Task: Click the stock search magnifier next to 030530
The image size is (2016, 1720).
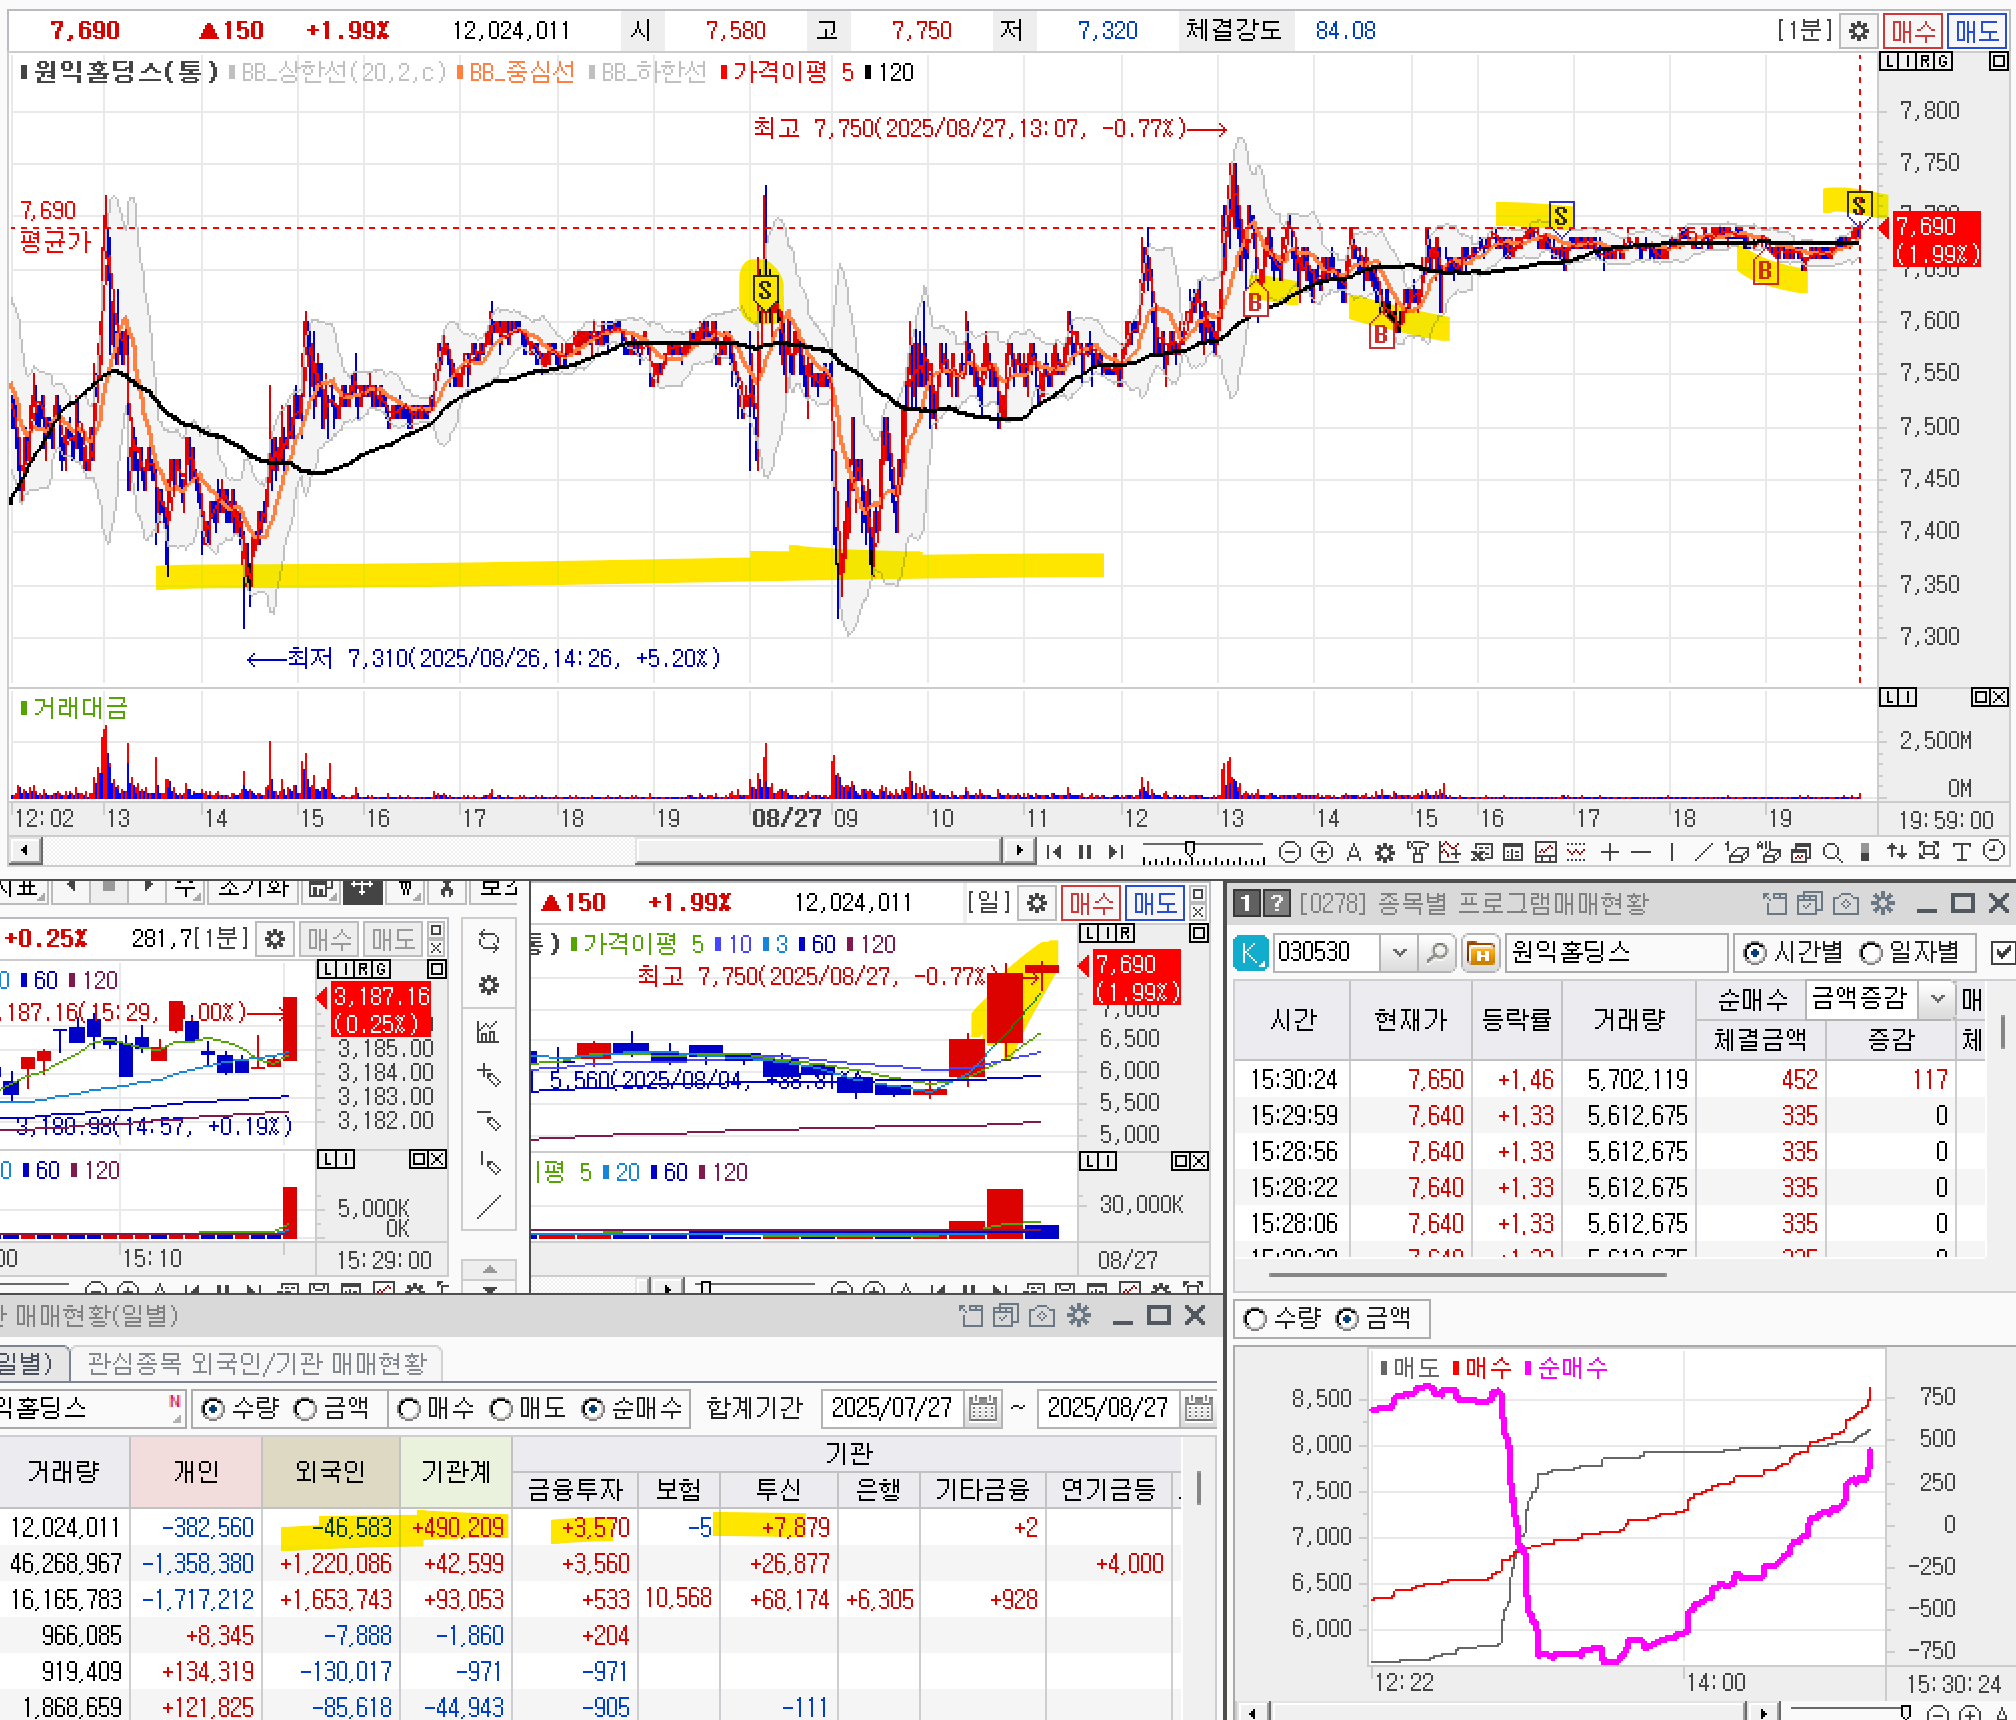Action: 1436,952
